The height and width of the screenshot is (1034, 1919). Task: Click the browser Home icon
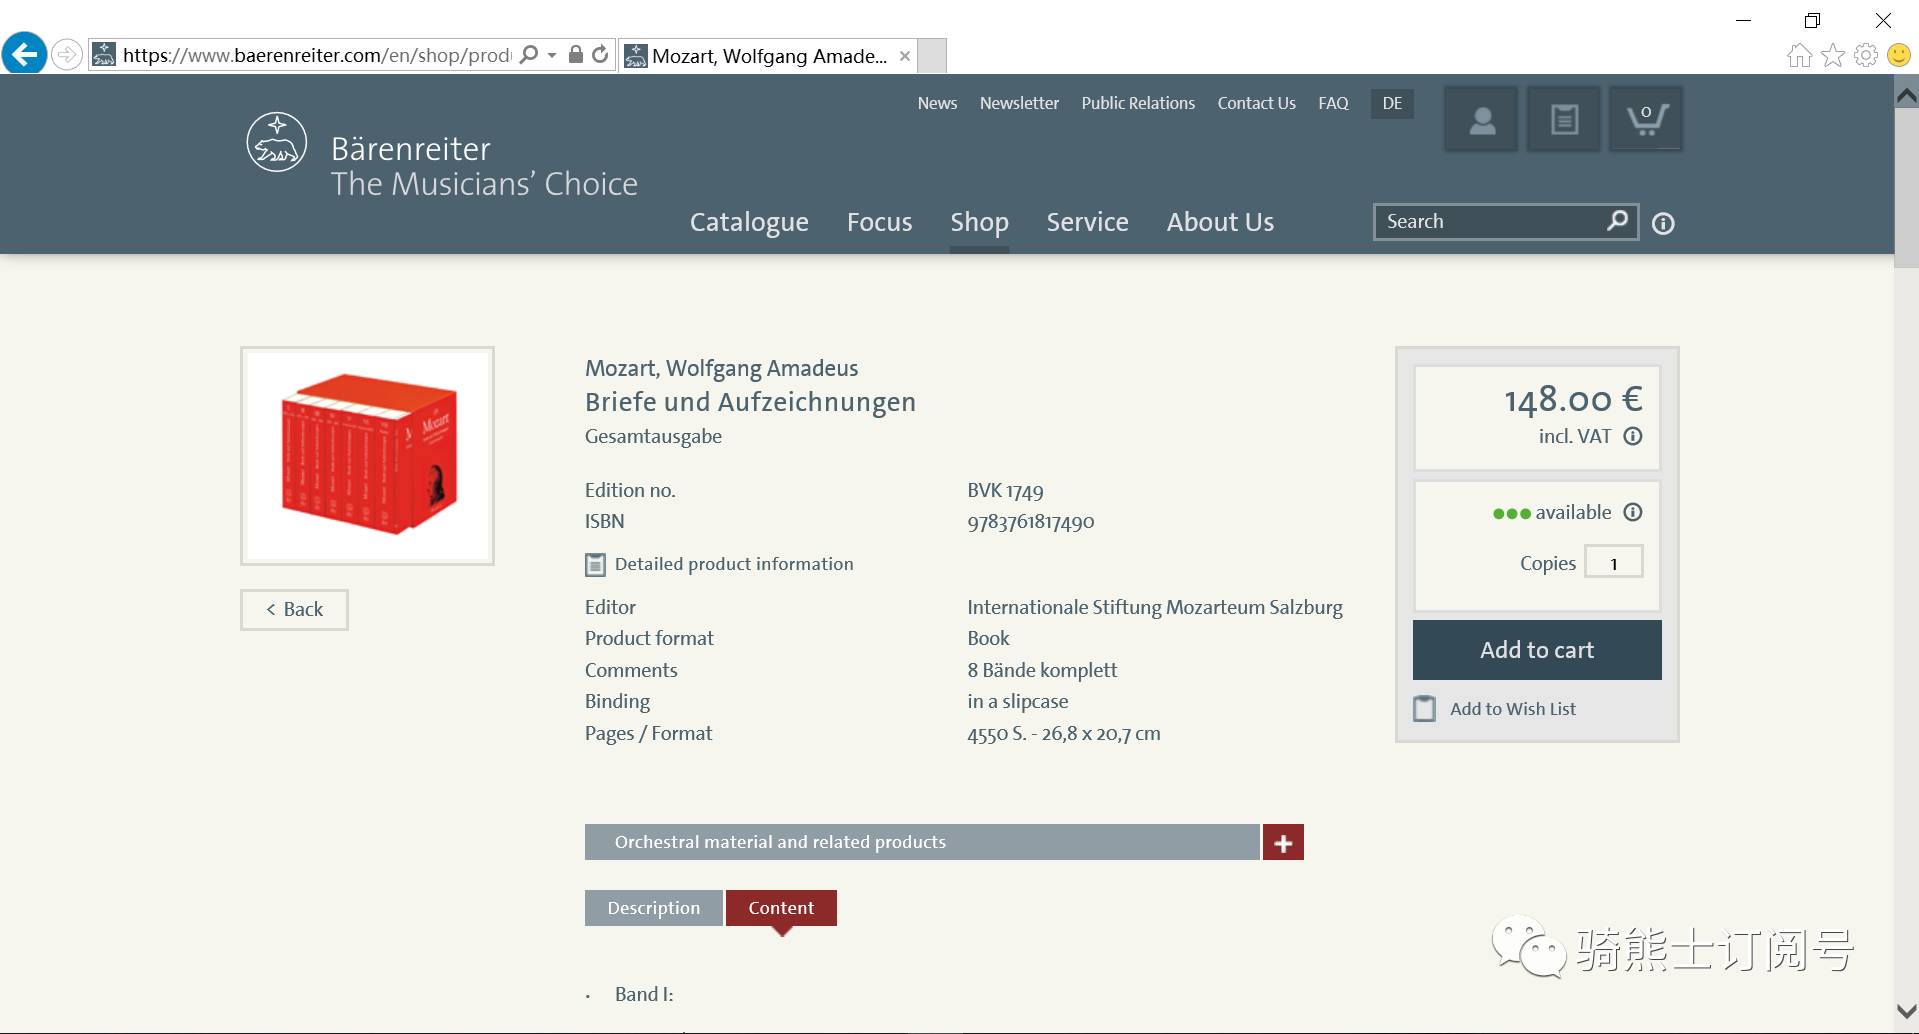pyautogui.click(x=1799, y=55)
